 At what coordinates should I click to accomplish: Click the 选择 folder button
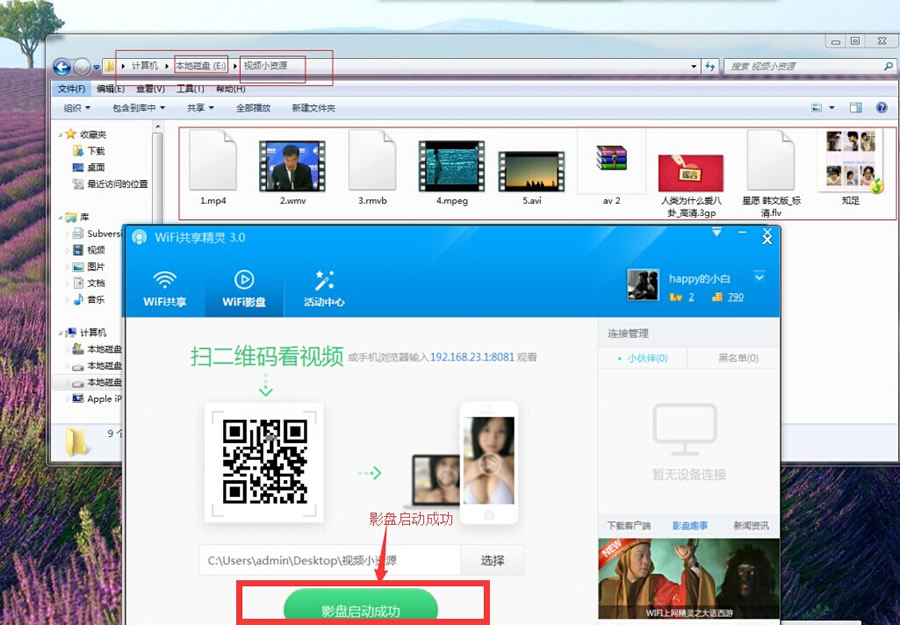(492, 560)
